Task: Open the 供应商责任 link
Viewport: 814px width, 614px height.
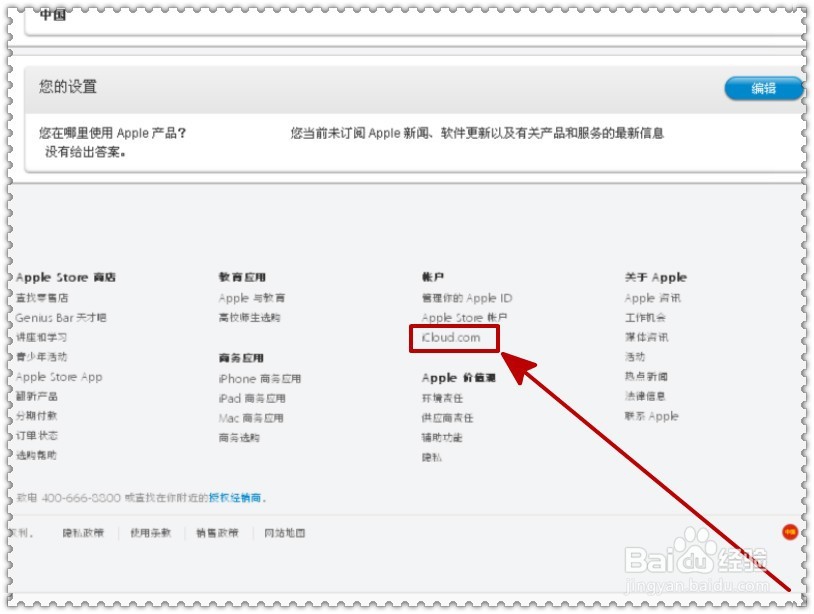Action: pyautogui.click(x=447, y=418)
